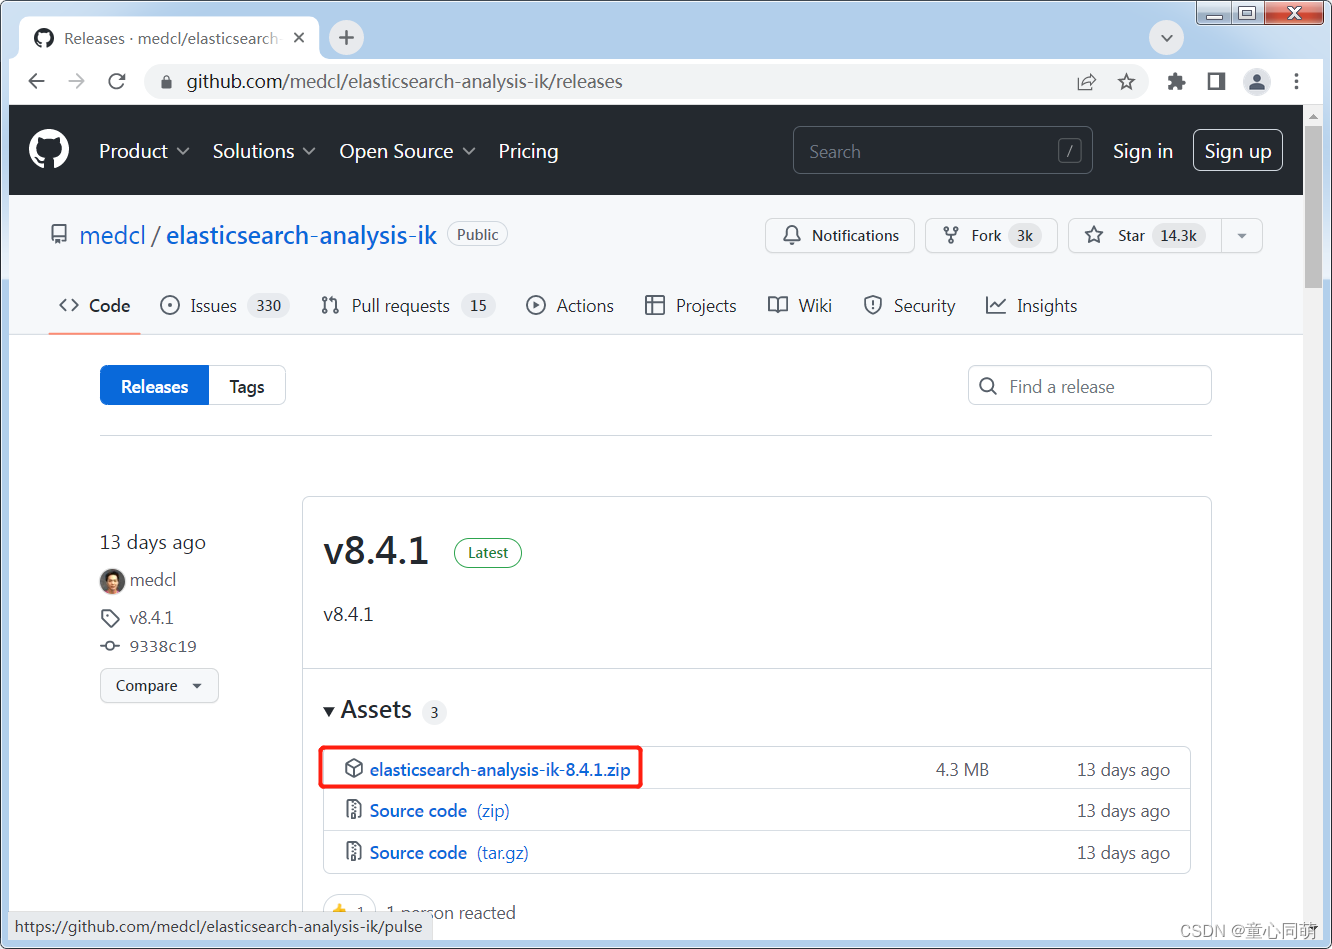This screenshot has width=1332, height=949.
Task: Click the browser address bar URL
Action: 404,82
